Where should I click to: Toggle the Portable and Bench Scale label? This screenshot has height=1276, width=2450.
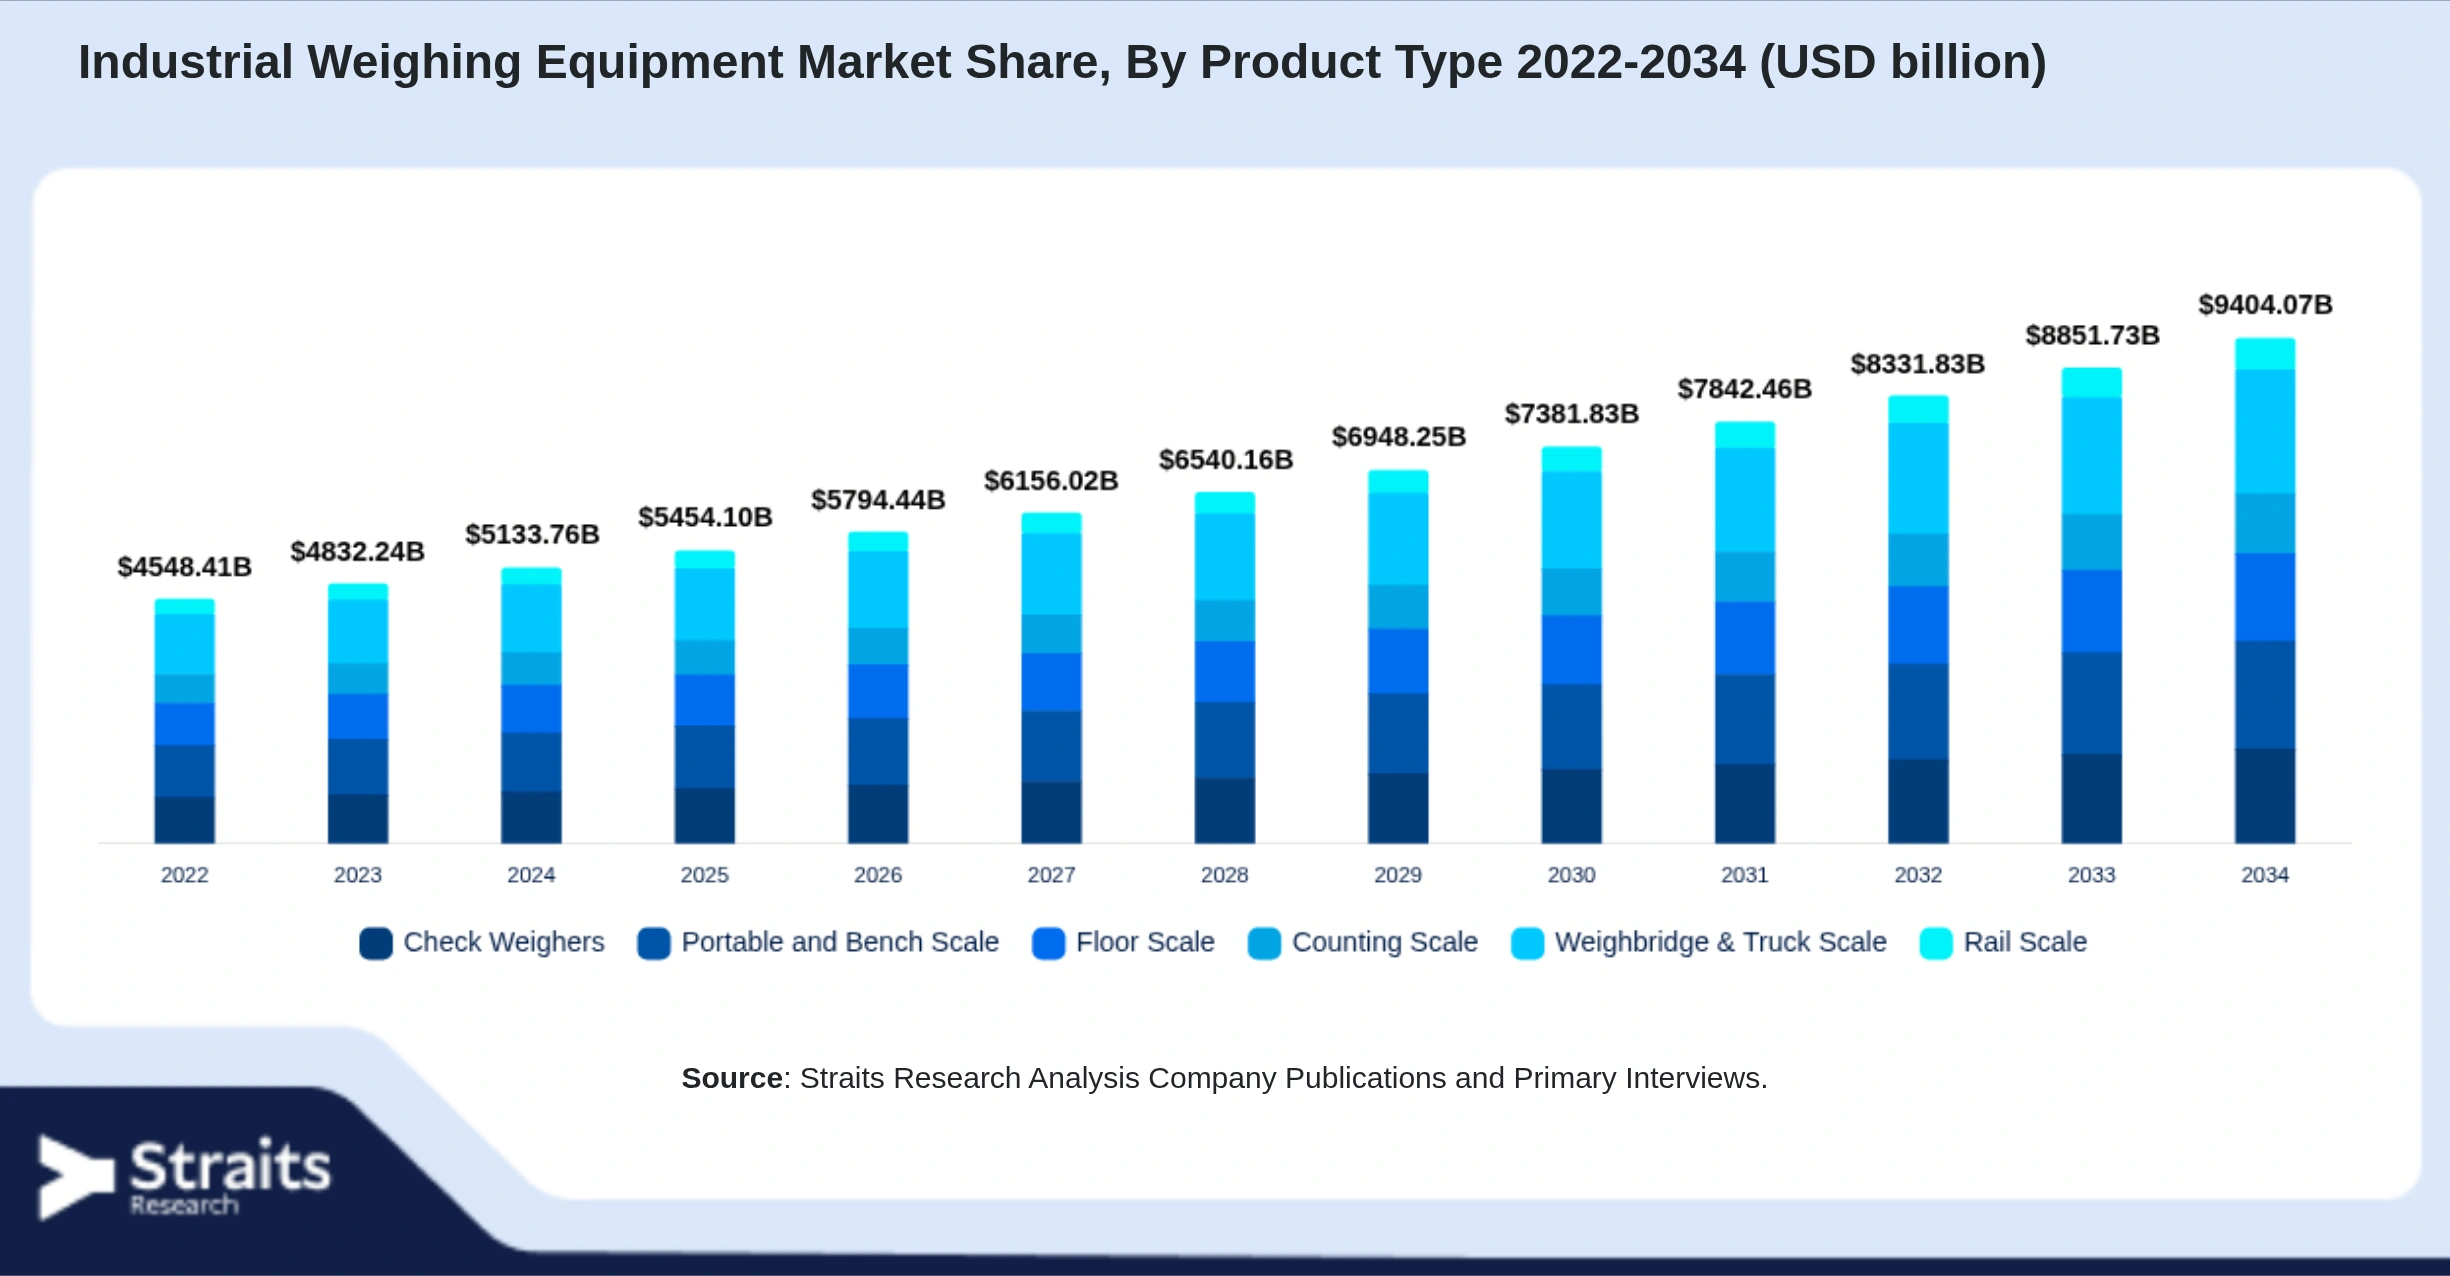pyautogui.click(x=840, y=942)
